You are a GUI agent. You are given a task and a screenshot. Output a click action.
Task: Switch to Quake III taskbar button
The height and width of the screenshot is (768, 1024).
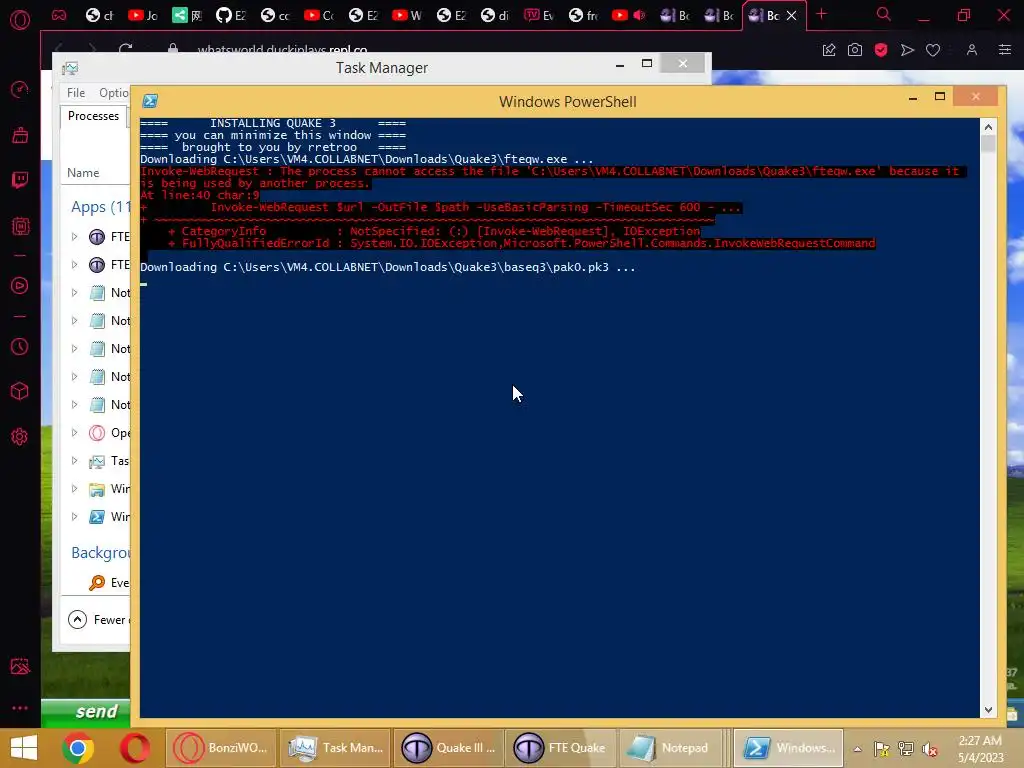448,748
